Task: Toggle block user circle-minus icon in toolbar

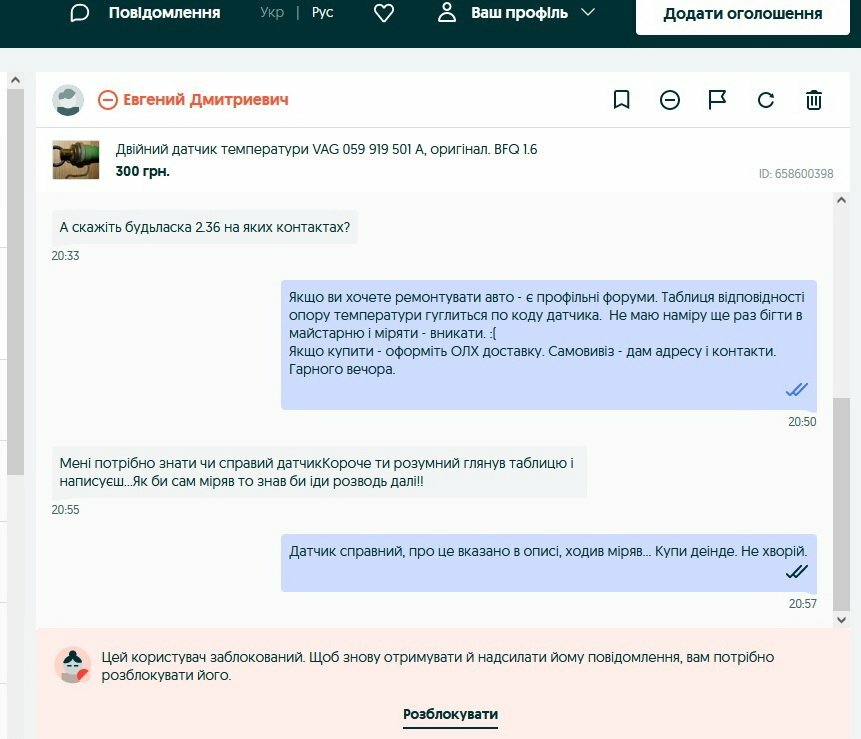Action: 669,100
